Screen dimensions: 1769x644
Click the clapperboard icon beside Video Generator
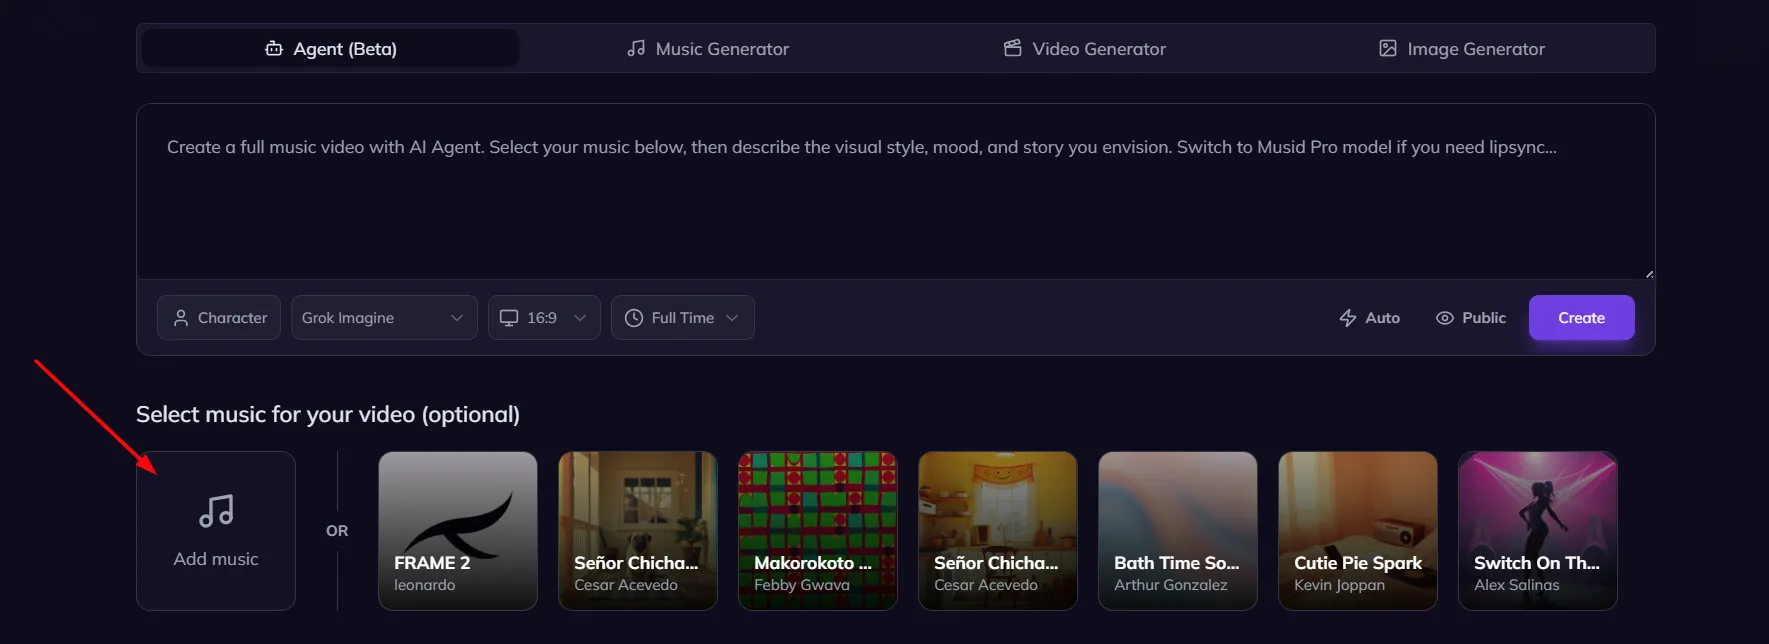(1013, 48)
